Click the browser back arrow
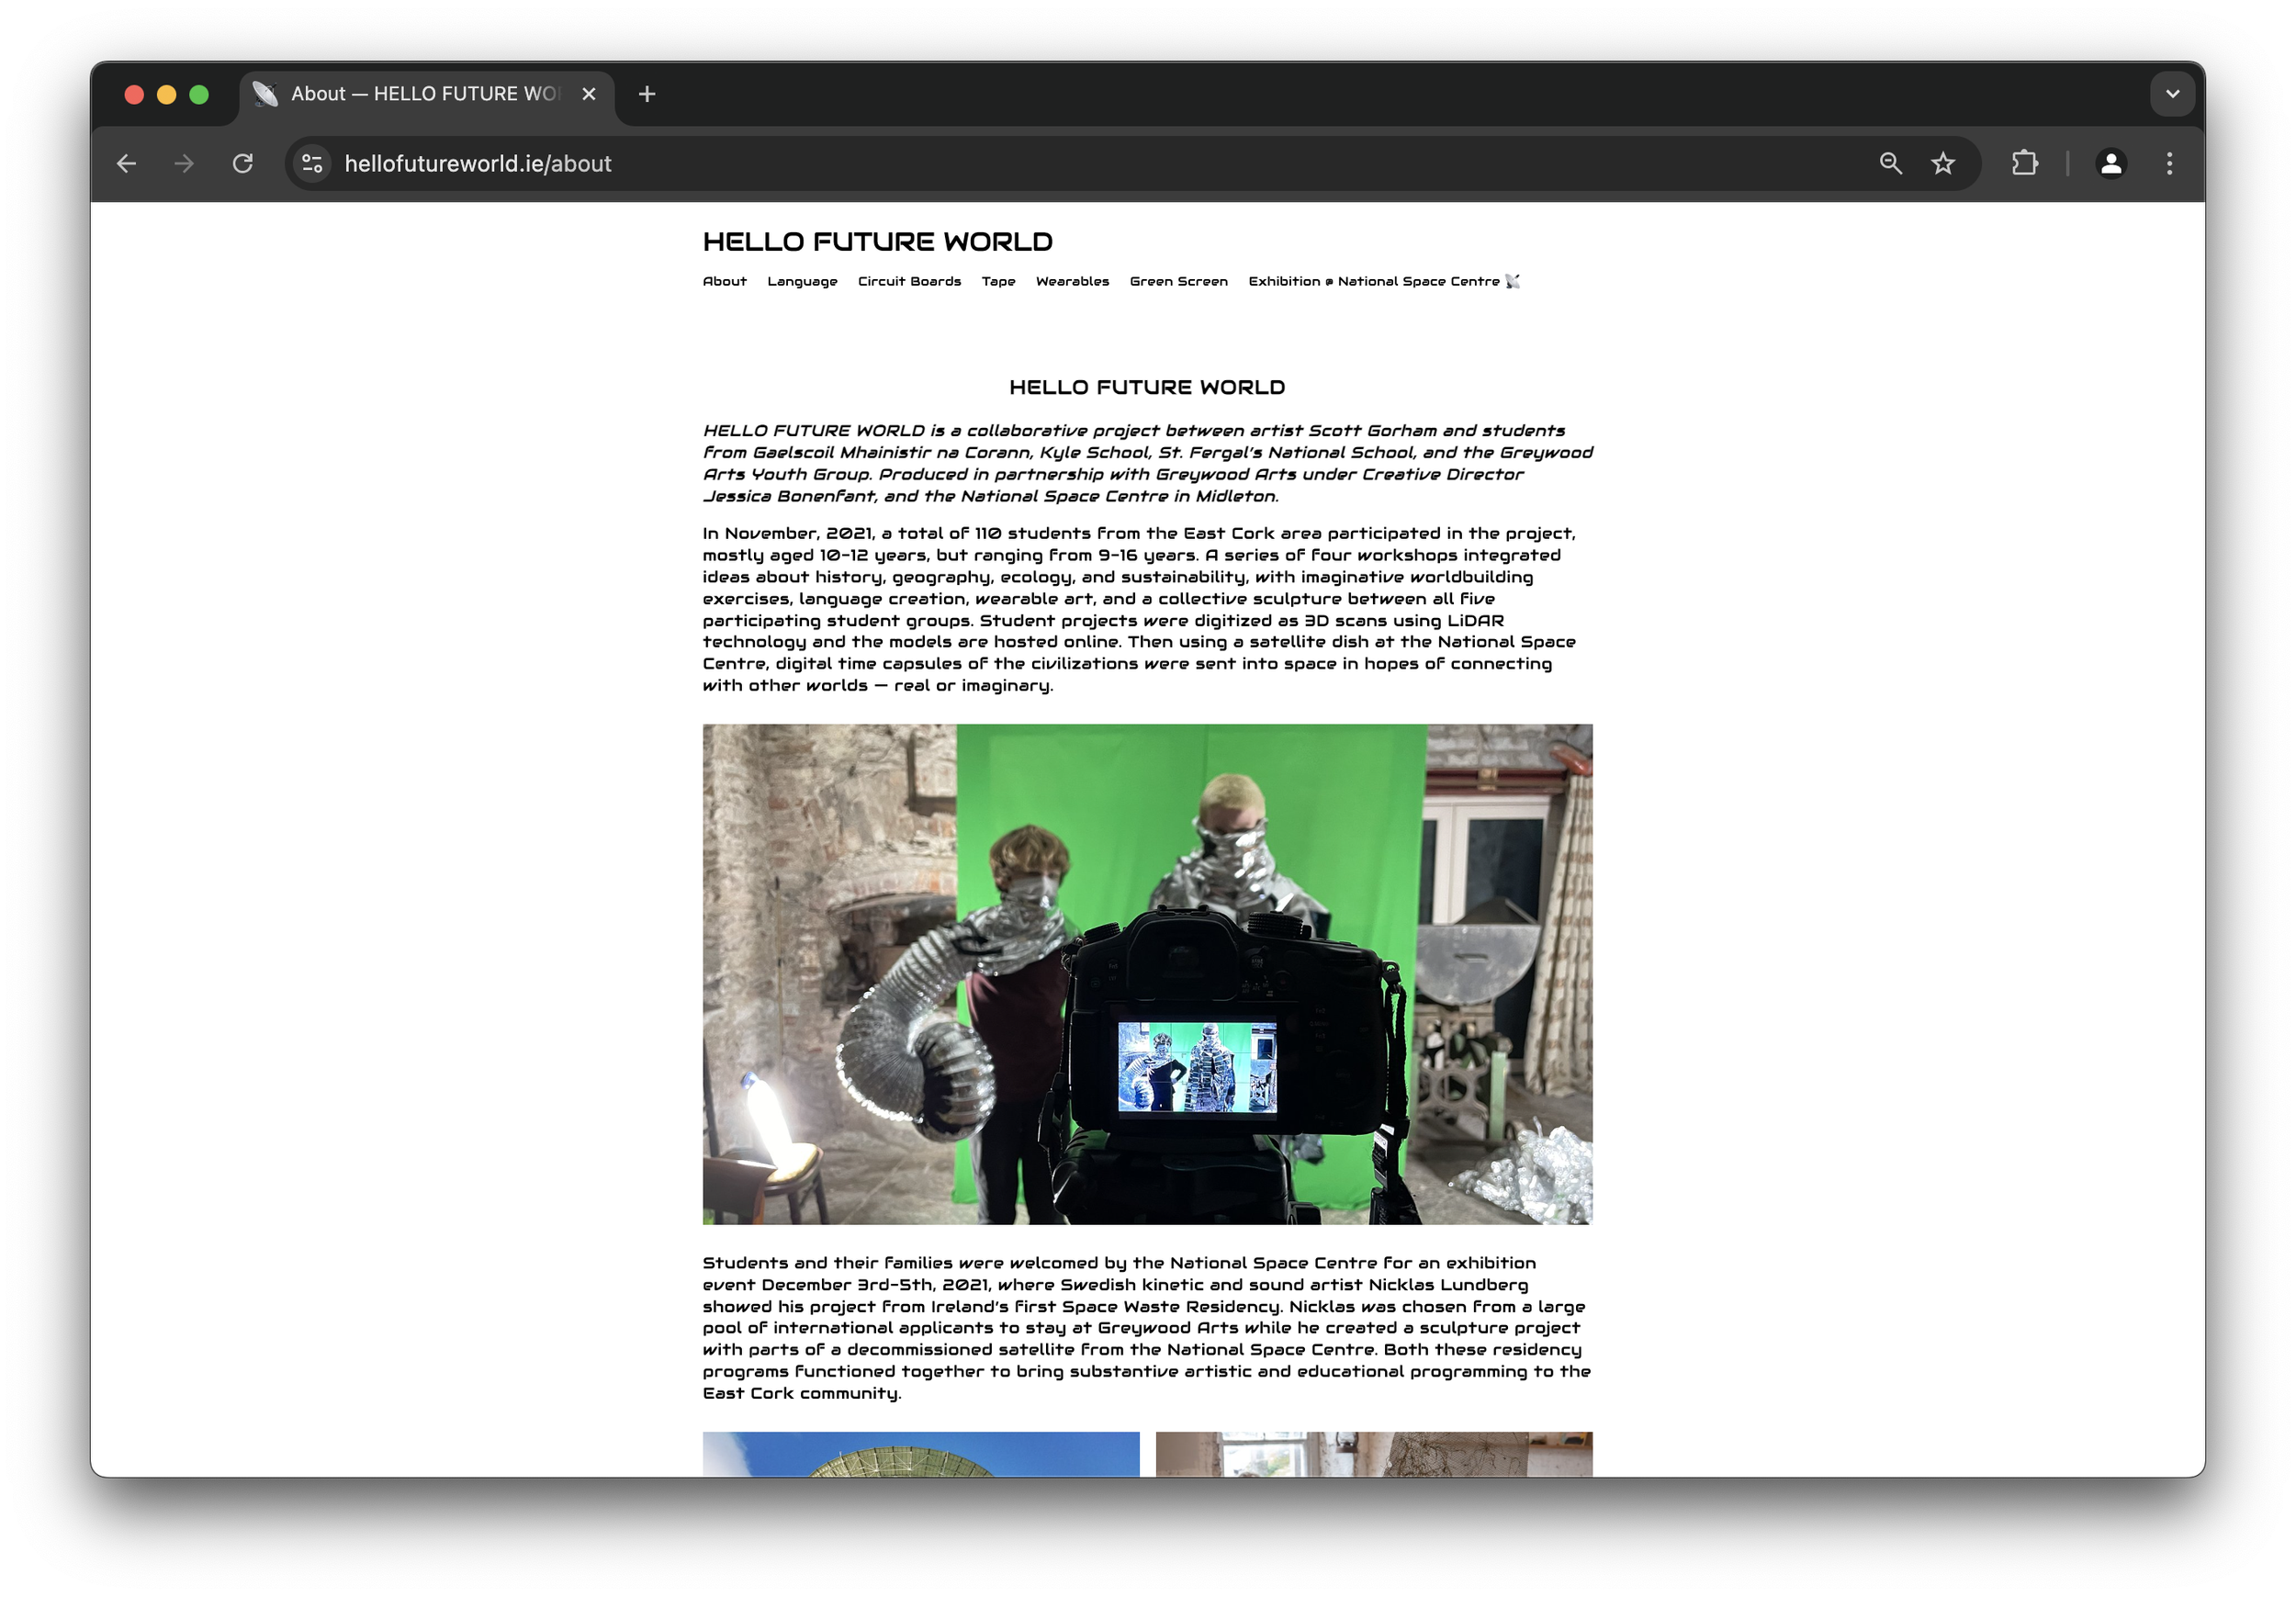The width and height of the screenshot is (2296, 1597). (126, 164)
